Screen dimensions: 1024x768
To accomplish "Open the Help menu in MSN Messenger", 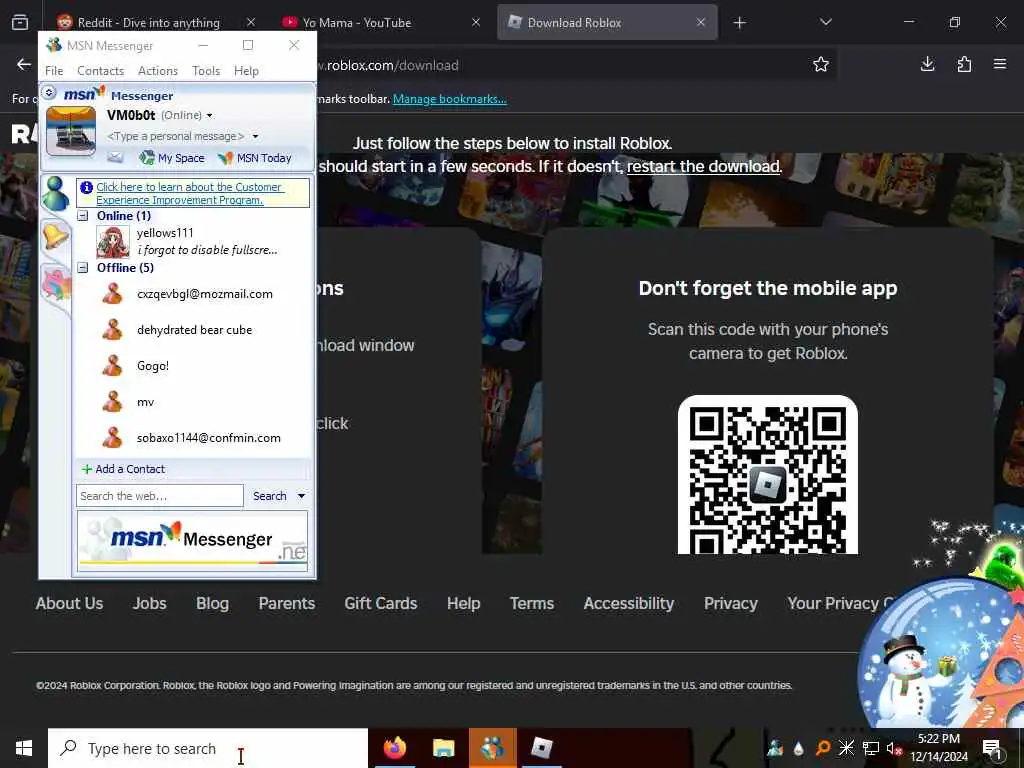I will click(x=246, y=71).
